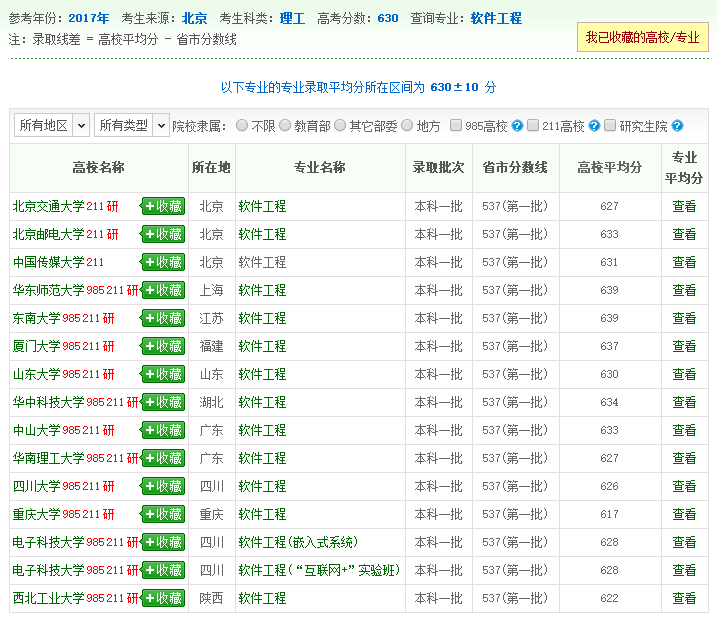Image resolution: width=717 pixels, height=617 pixels.
Task: Open 软件工程 major link in 华南理工大学 row
Action: tap(262, 458)
